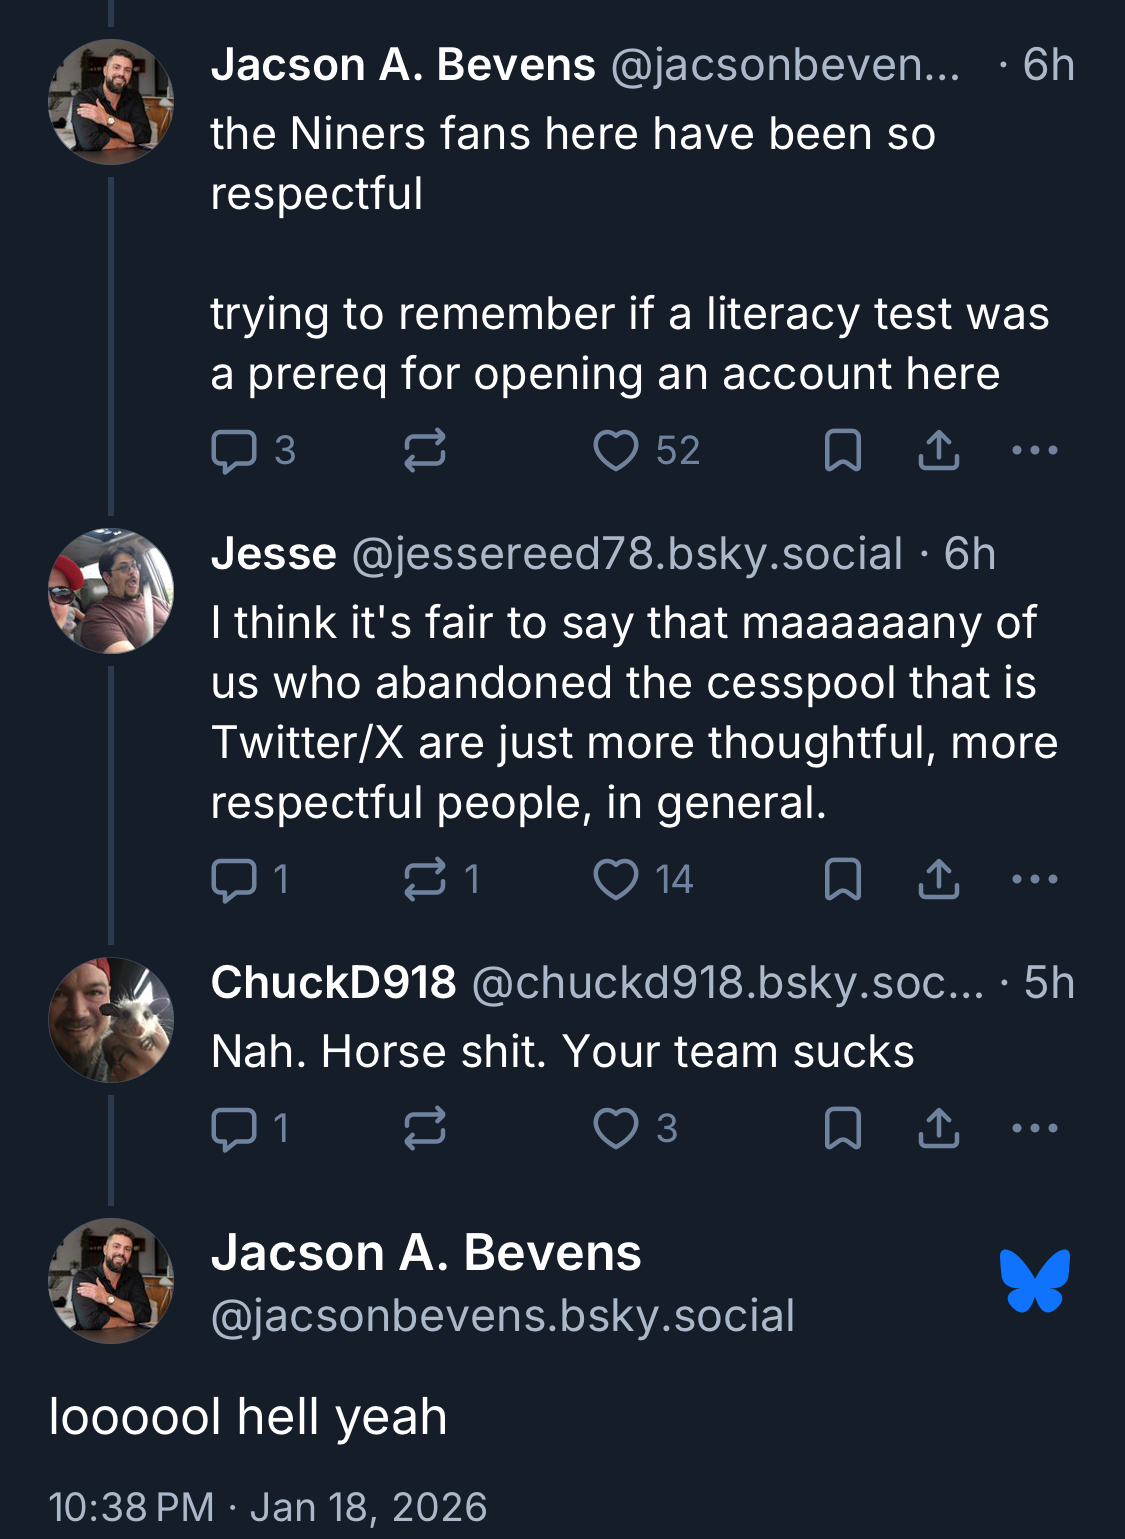Reply to ChuckD918's post
1125x1539 pixels.
click(x=234, y=1129)
